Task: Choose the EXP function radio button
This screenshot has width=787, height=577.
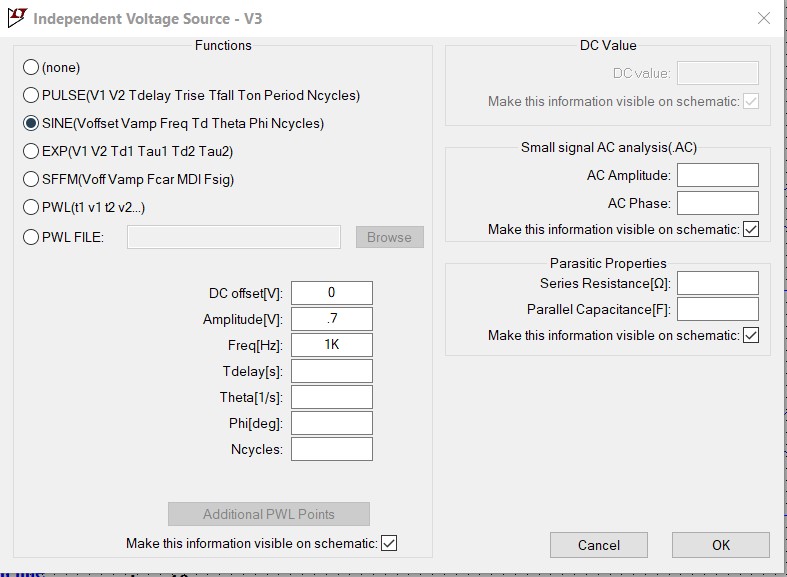Action: (x=31, y=151)
